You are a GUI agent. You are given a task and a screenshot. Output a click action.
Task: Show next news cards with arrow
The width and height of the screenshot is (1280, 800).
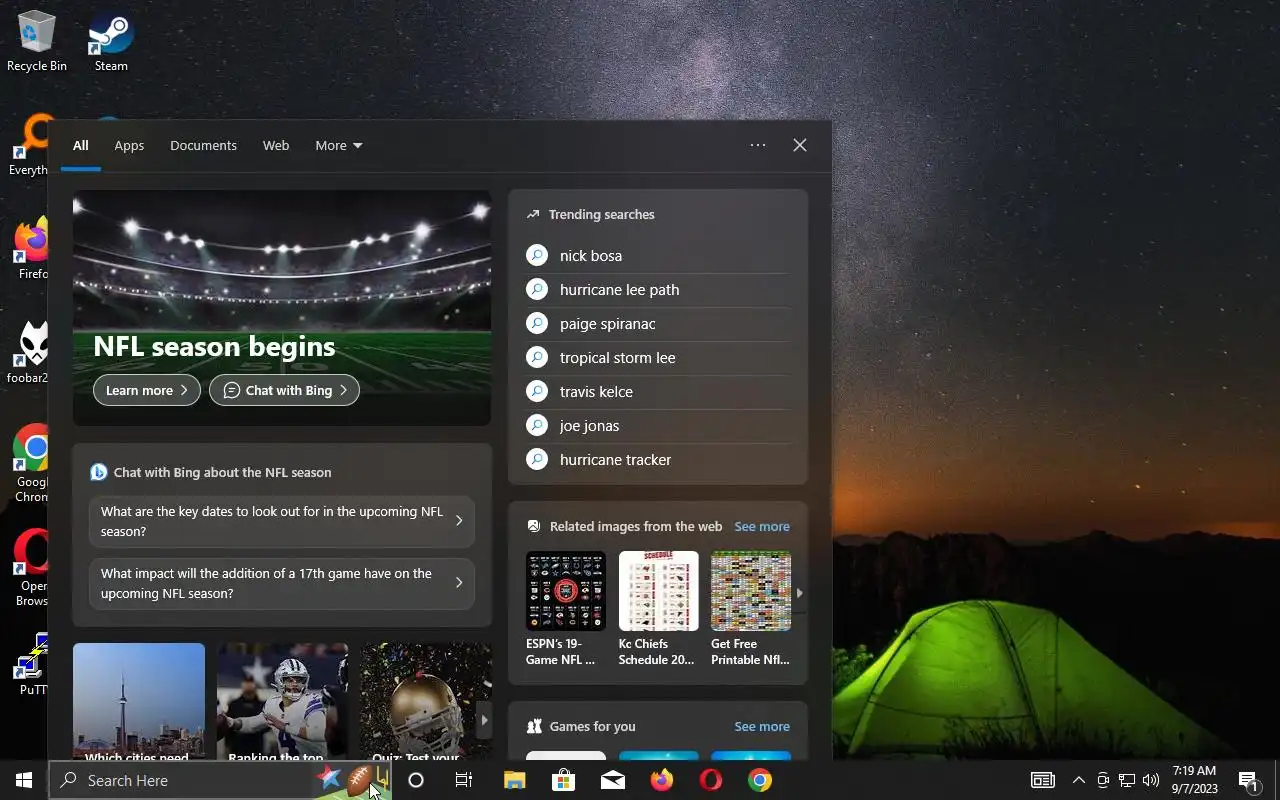pos(484,720)
